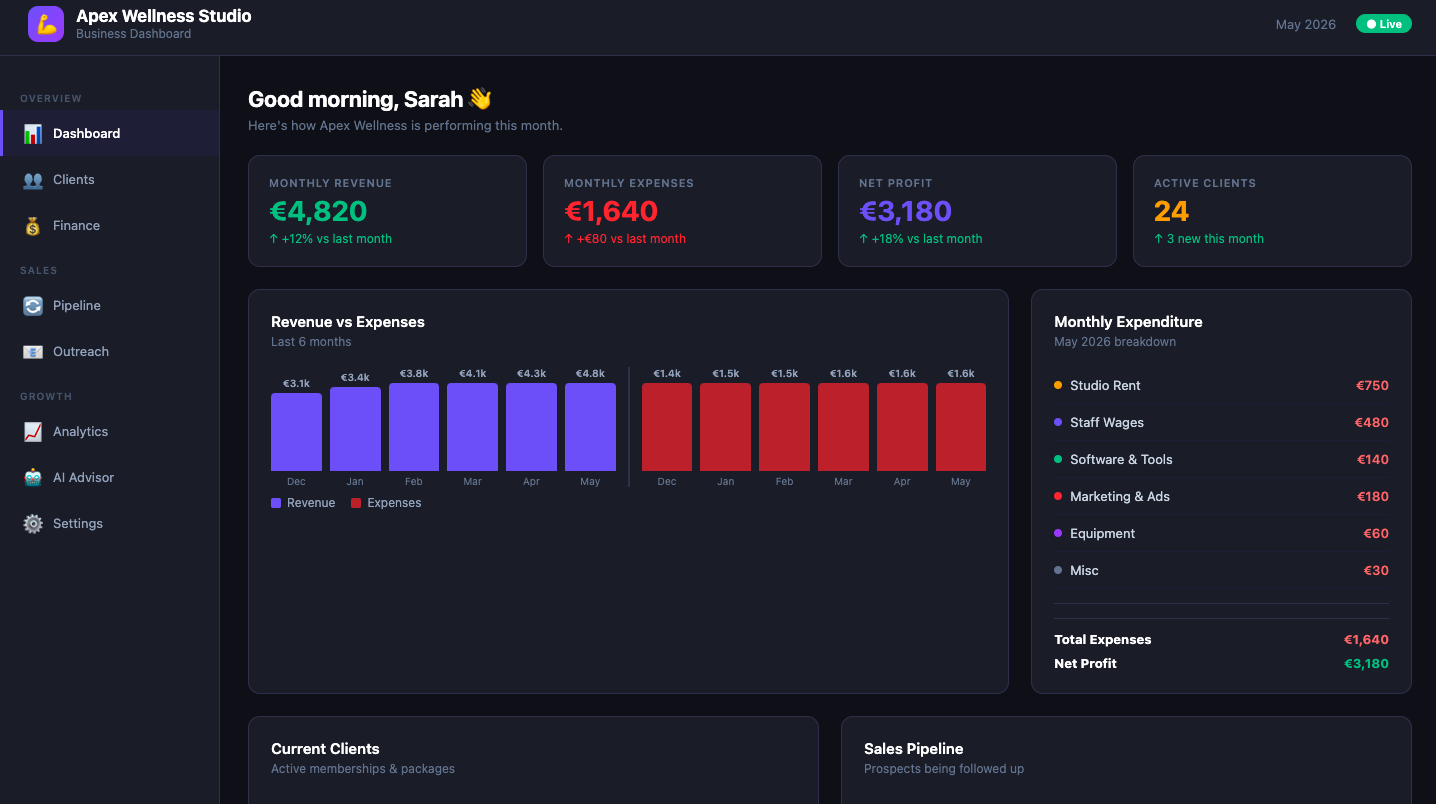The image size is (1436, 804).
Task: Click the red Expenses legend swatch
Action: tap(356, 503)
